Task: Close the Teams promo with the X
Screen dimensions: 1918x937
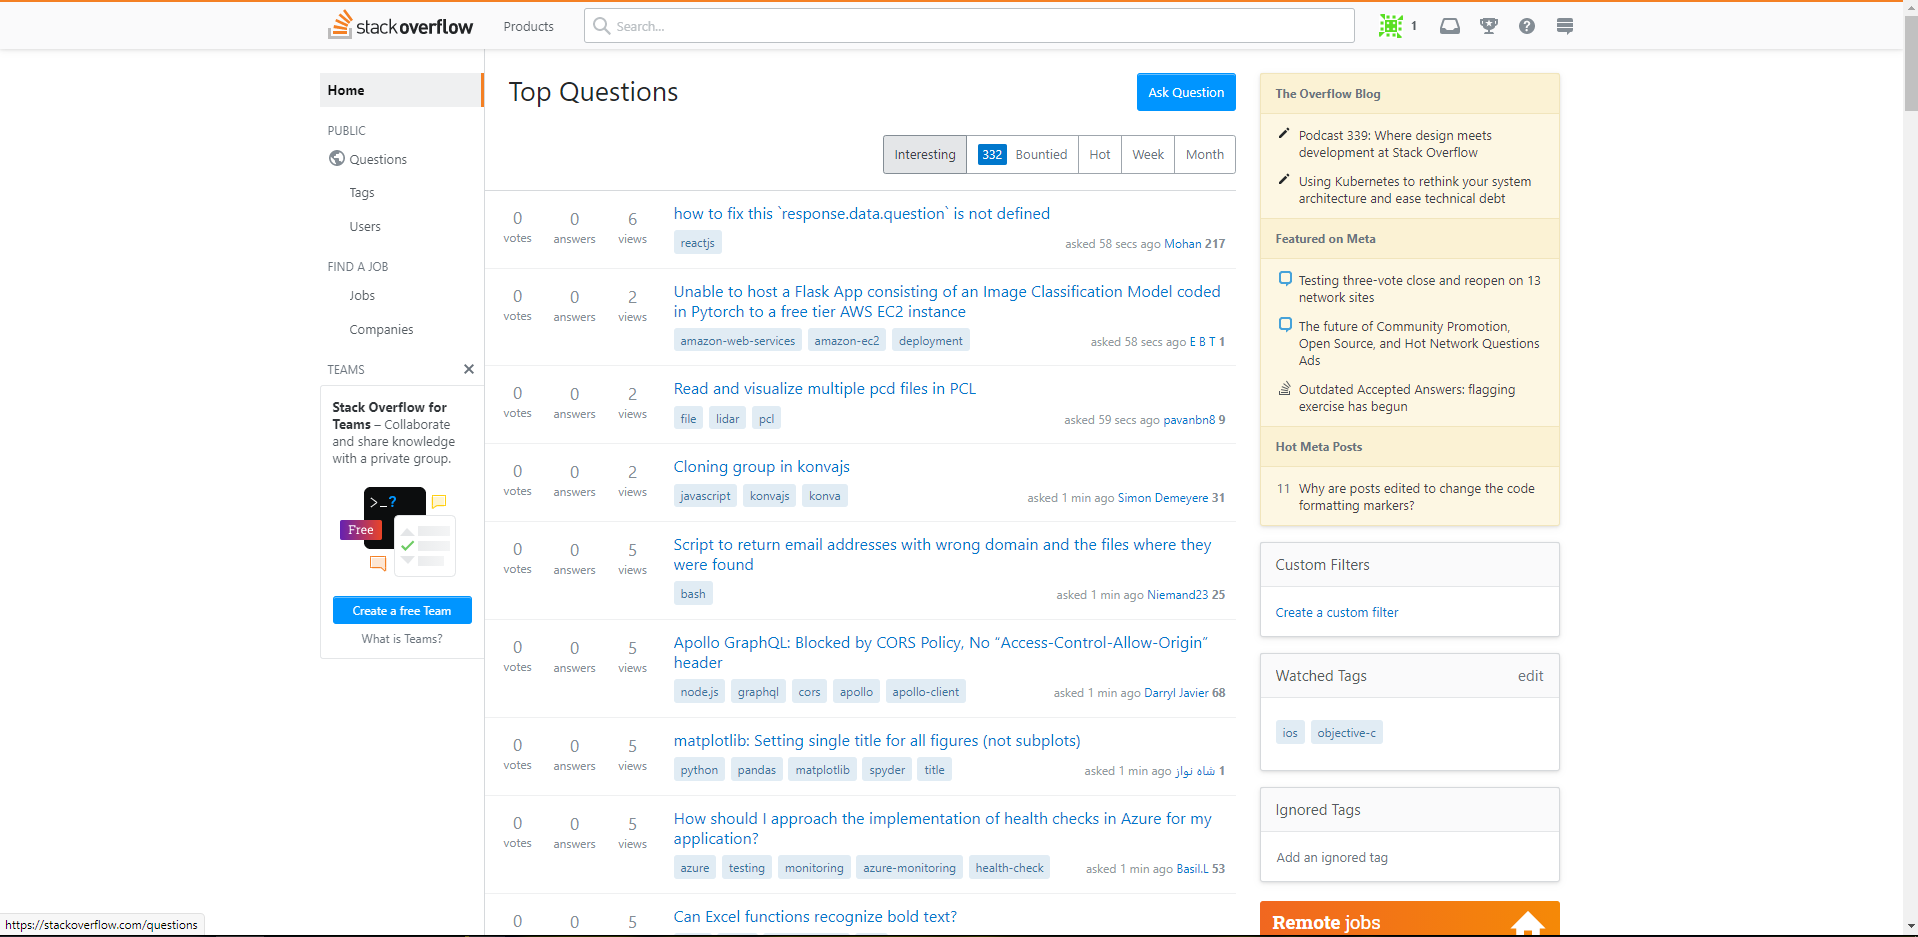Action: tap(469, 369)
